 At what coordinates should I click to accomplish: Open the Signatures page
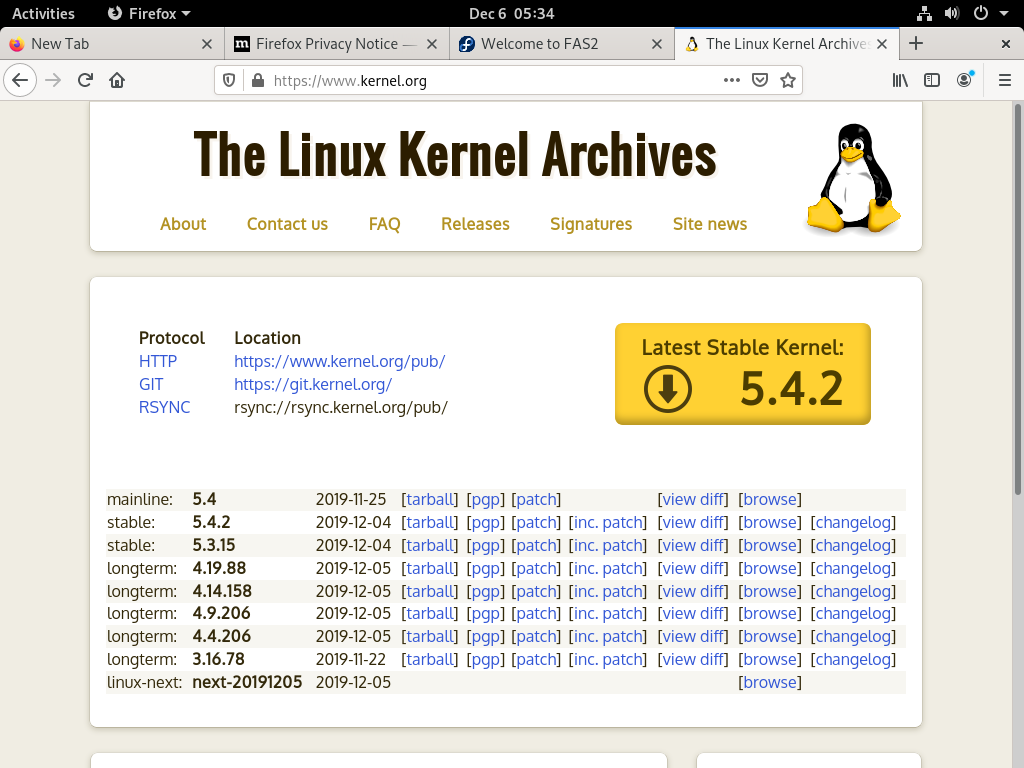pyautogui.click(x=591, y=224)
